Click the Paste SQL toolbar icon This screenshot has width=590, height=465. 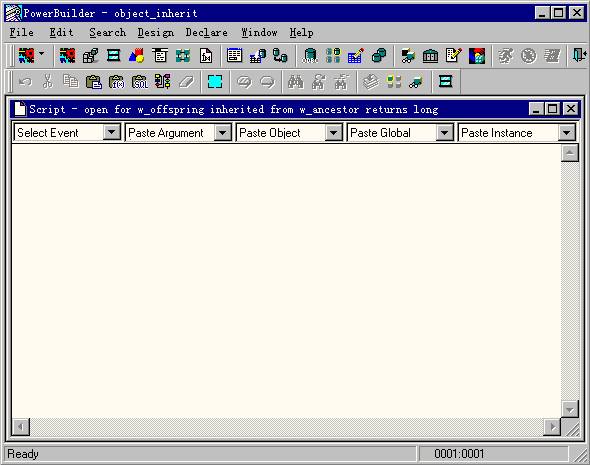[140, 82]
